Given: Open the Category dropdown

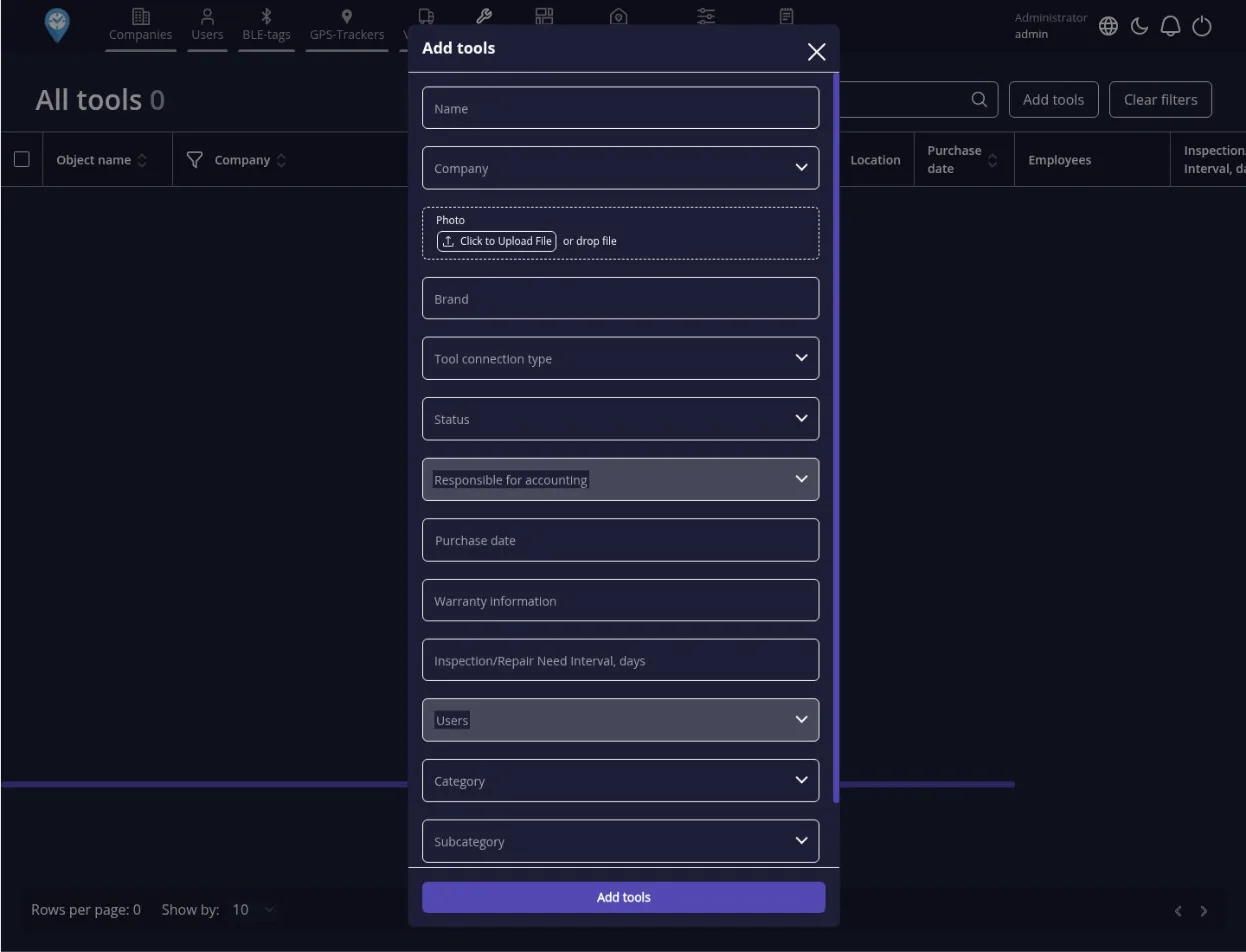Looking at the screenshot, I should tap(620, 780).
